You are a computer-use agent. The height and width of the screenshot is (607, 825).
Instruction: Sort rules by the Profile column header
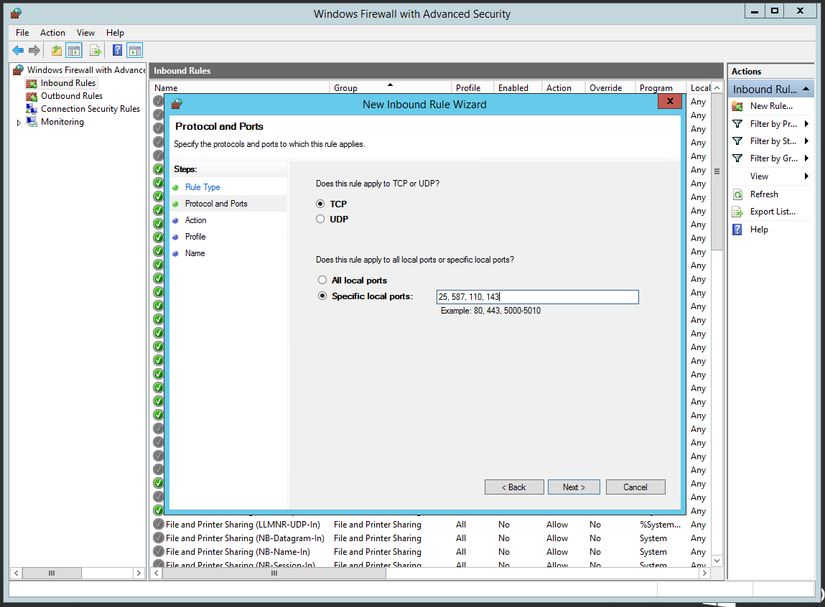click(473, 88)
